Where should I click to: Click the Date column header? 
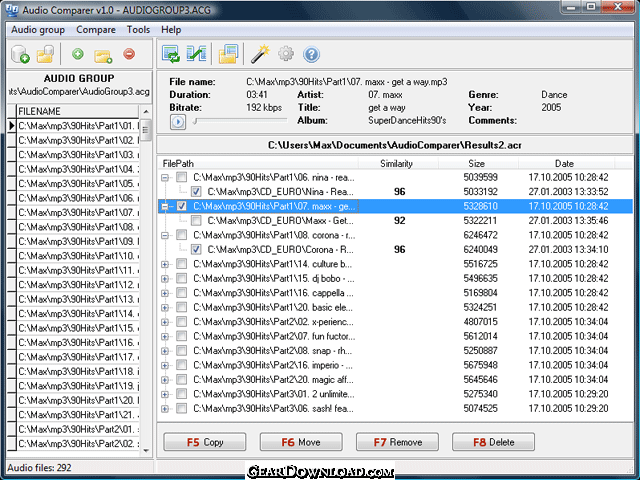[566, 163]
